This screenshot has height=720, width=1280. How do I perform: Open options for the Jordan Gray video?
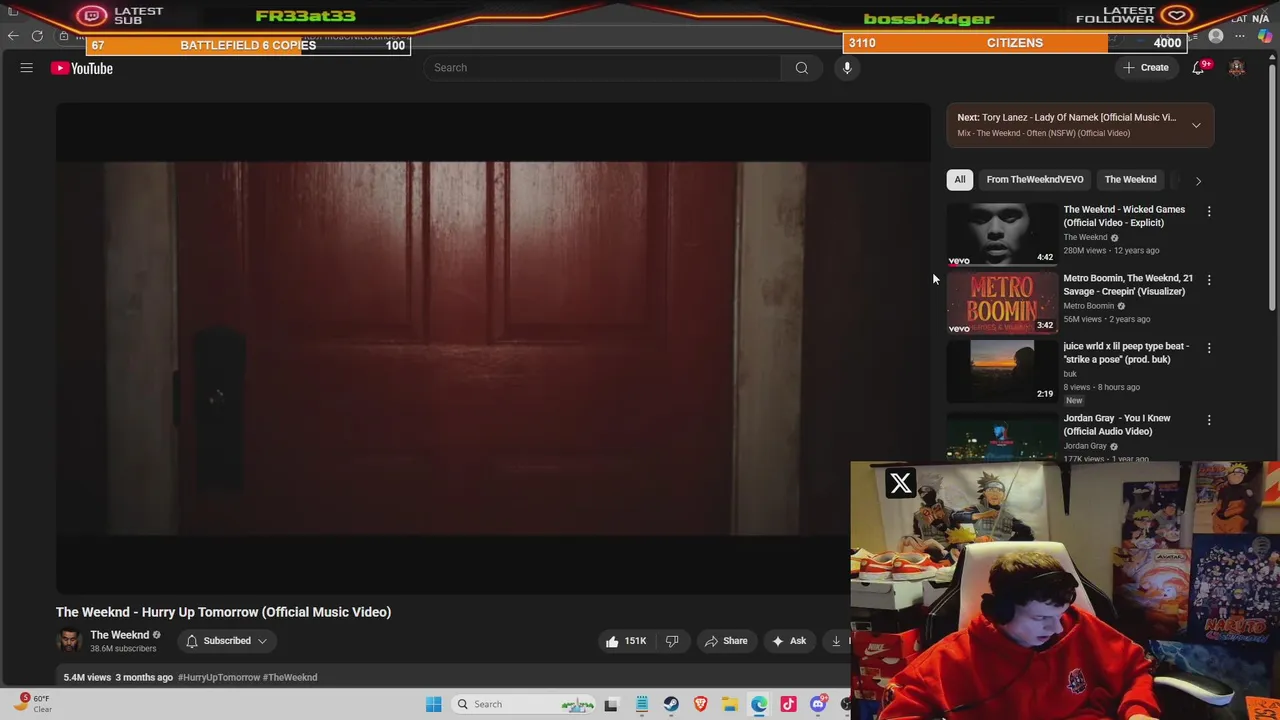1209,420
